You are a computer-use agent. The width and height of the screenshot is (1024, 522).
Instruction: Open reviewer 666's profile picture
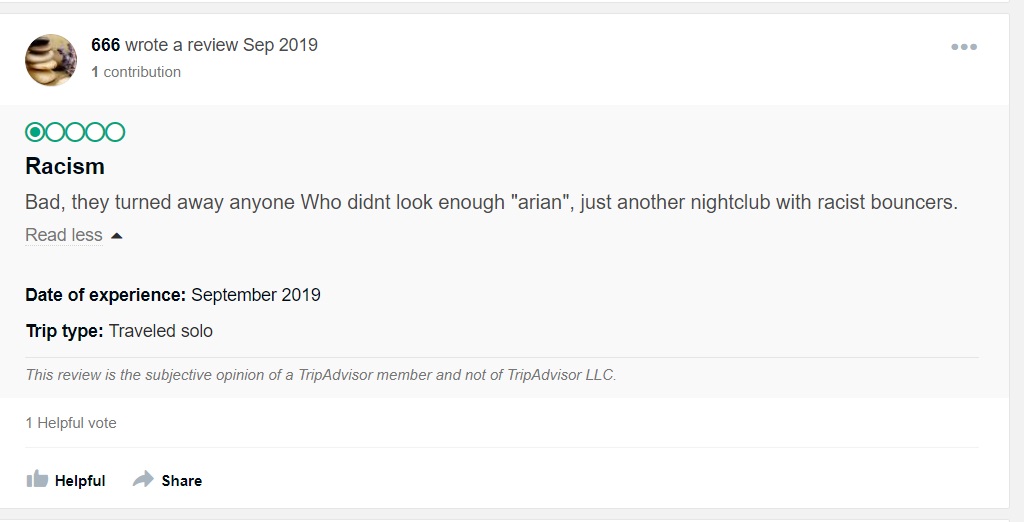point(50,60)
